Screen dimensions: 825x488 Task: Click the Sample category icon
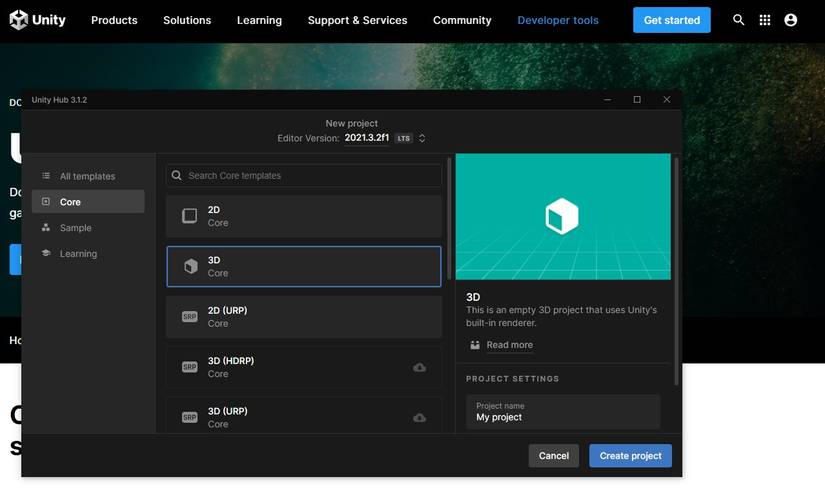pos(46,227)
